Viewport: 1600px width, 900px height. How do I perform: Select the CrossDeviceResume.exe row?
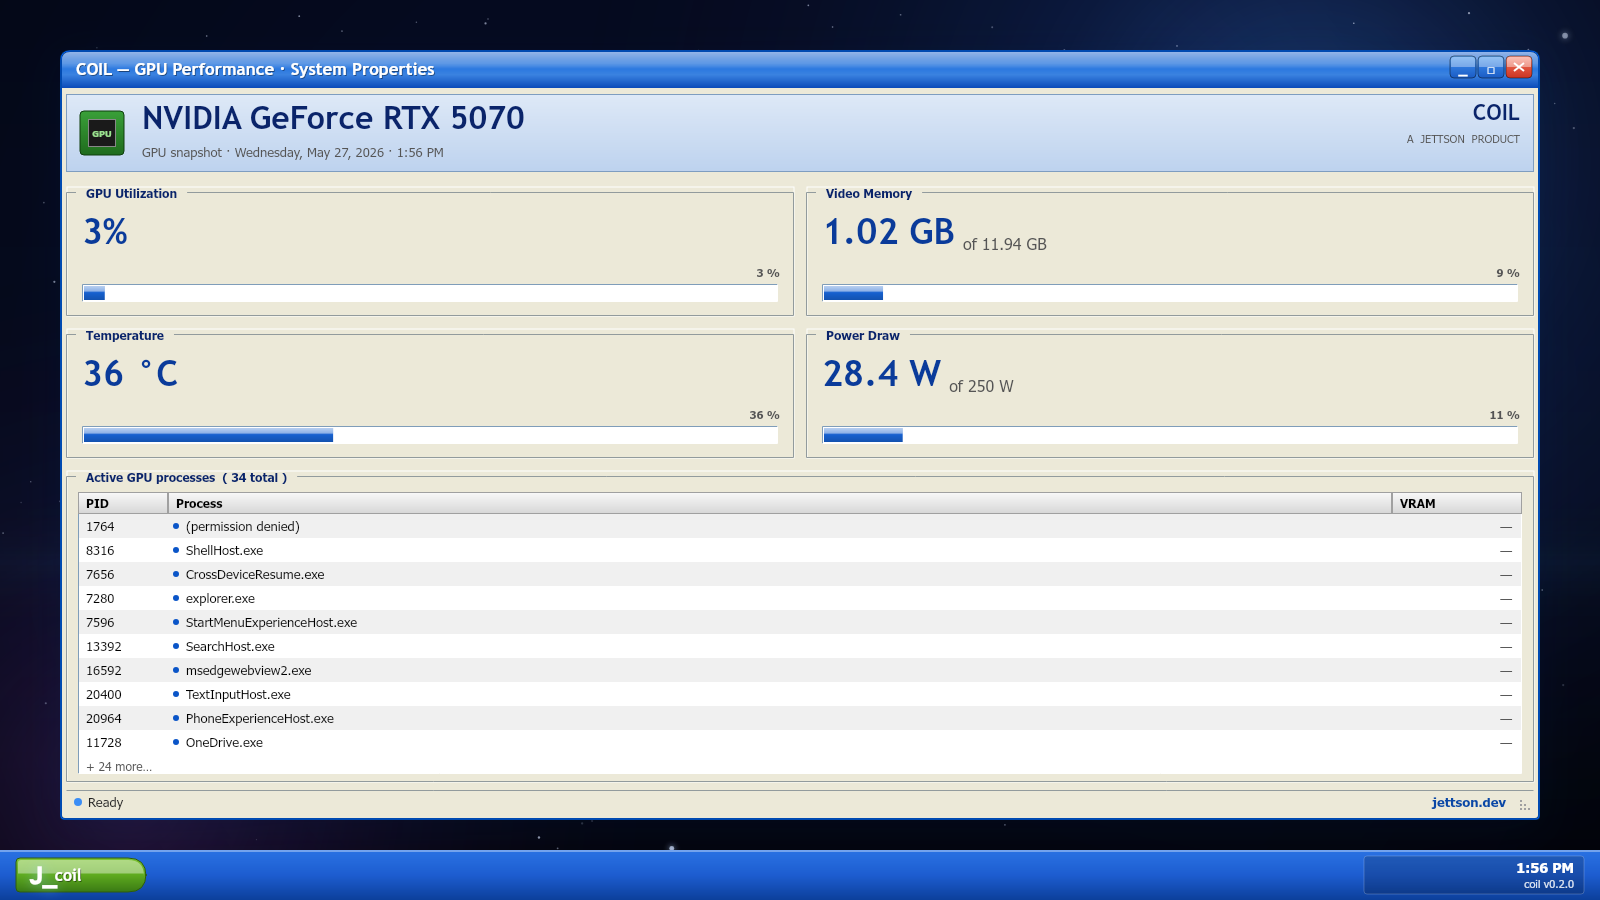800,574
